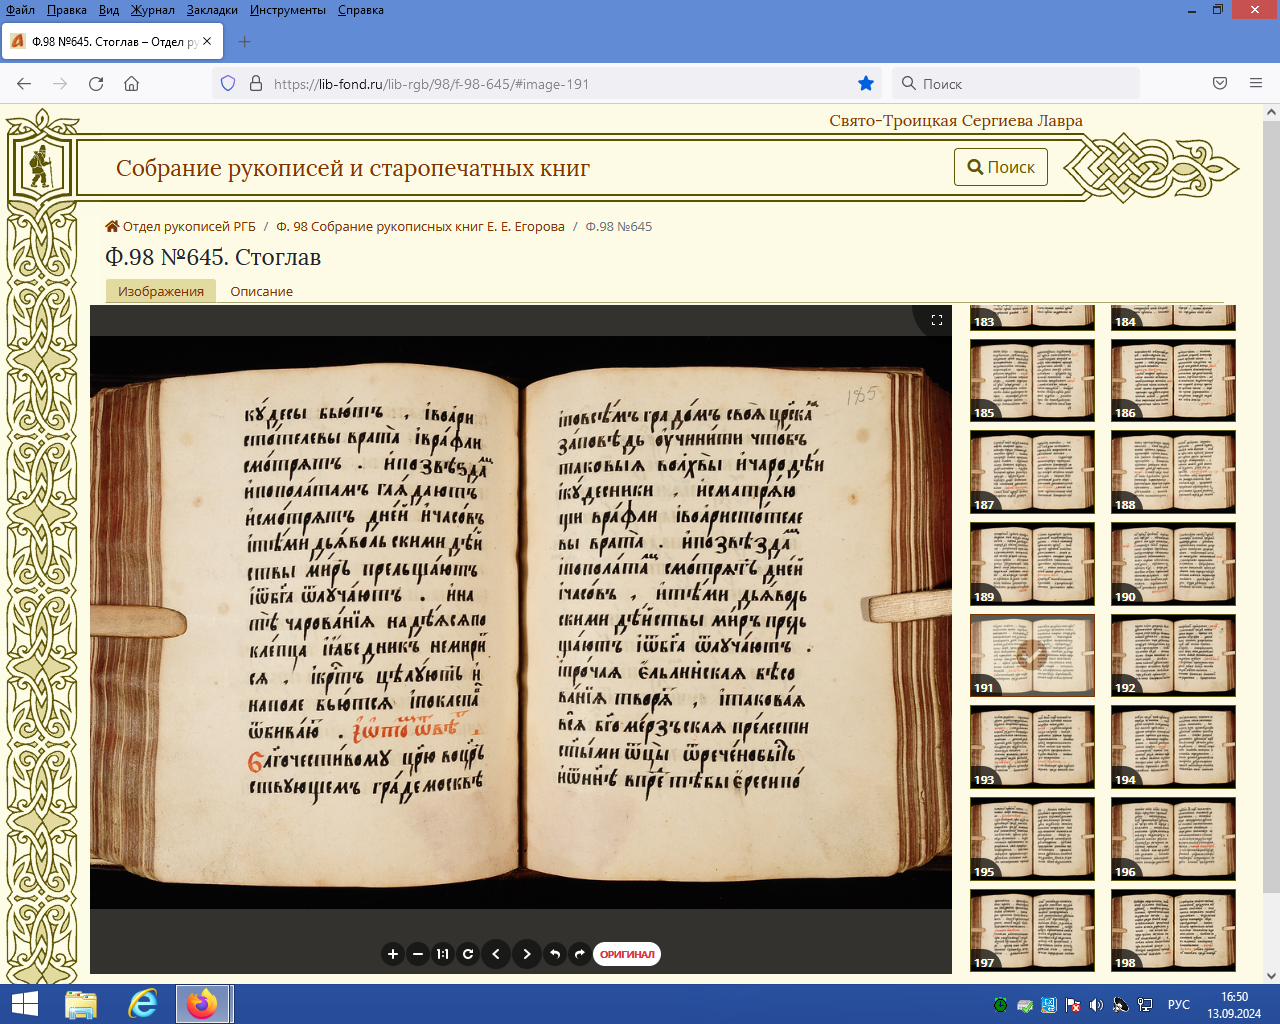The height and width of the screenshot is (1024, 1280).
Task: Go to previous manuscript image
Action: [x=496, y=954]
